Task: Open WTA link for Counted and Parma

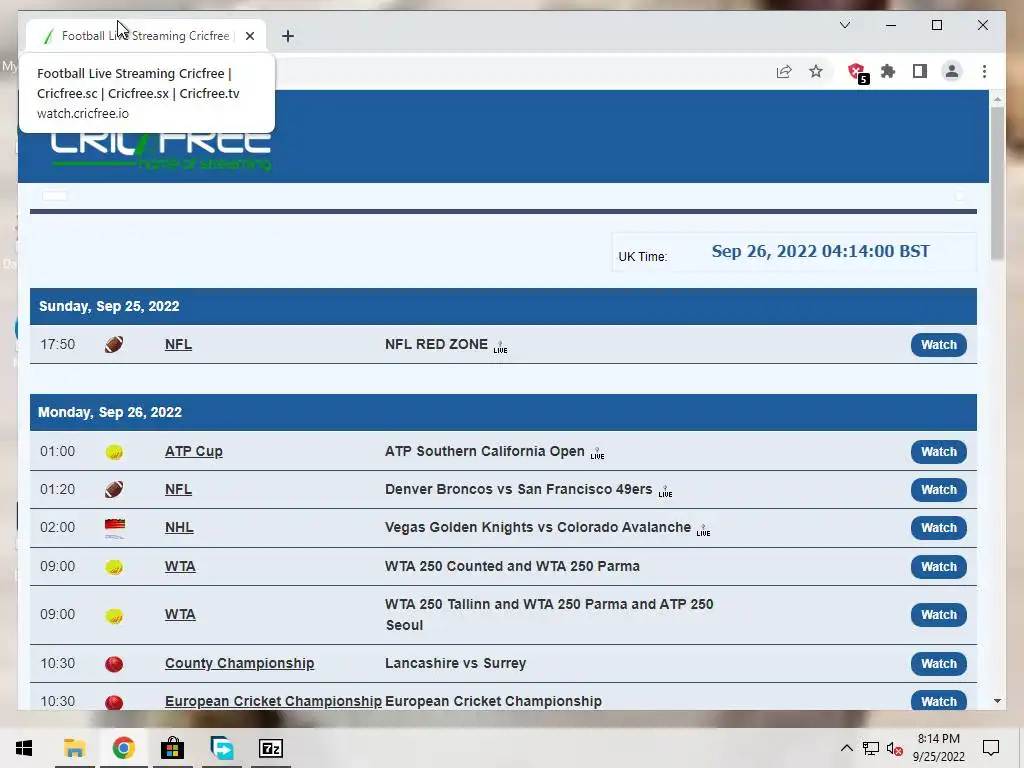Action: (x=180, y=566)
